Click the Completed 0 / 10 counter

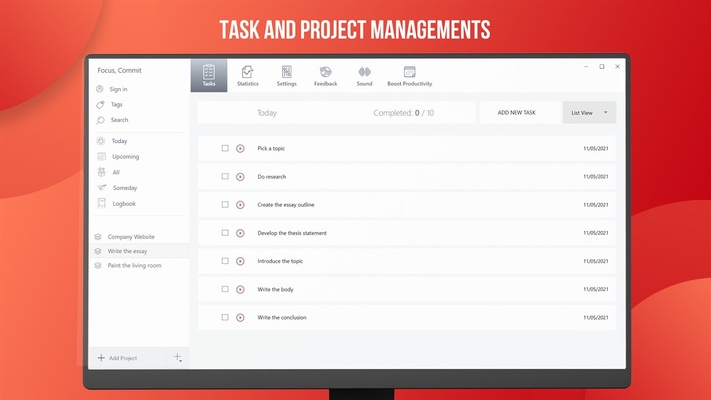click(404, 113)
